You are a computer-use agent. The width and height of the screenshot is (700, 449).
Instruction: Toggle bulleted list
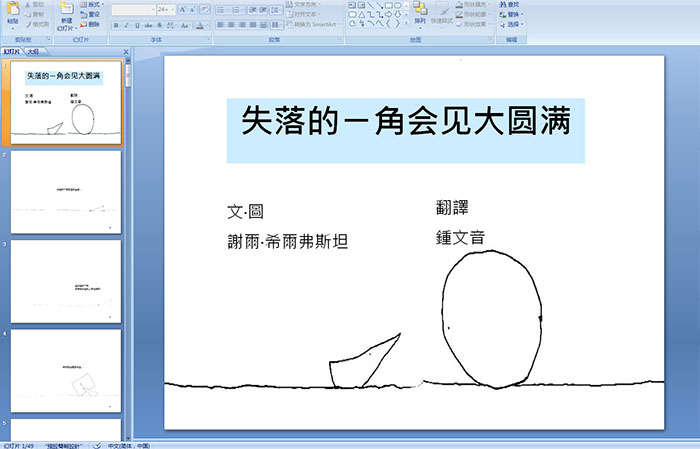pos(222,9)
